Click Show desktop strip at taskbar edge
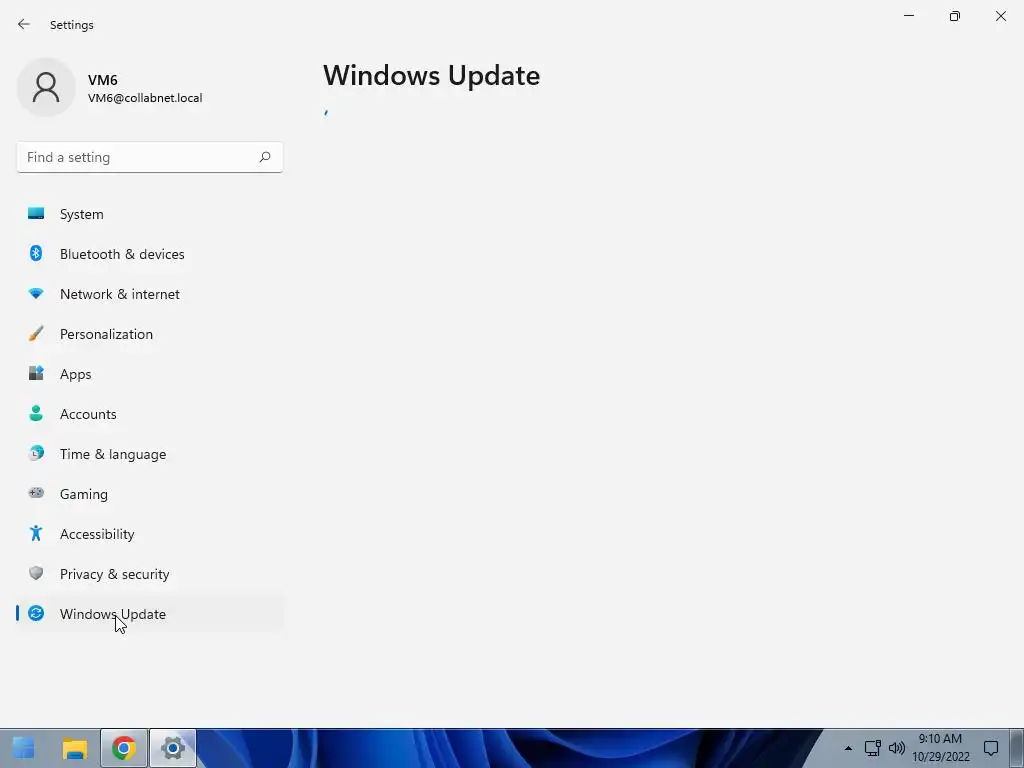Image resolution: width=1024 pixels, height=768 pixels. tap(1017, 748)
